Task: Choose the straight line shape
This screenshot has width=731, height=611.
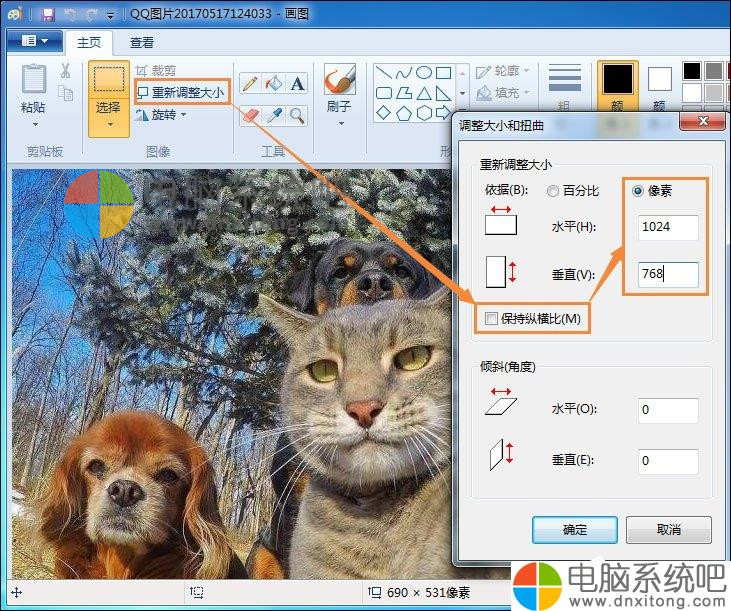Action: (x=383, y=73)
